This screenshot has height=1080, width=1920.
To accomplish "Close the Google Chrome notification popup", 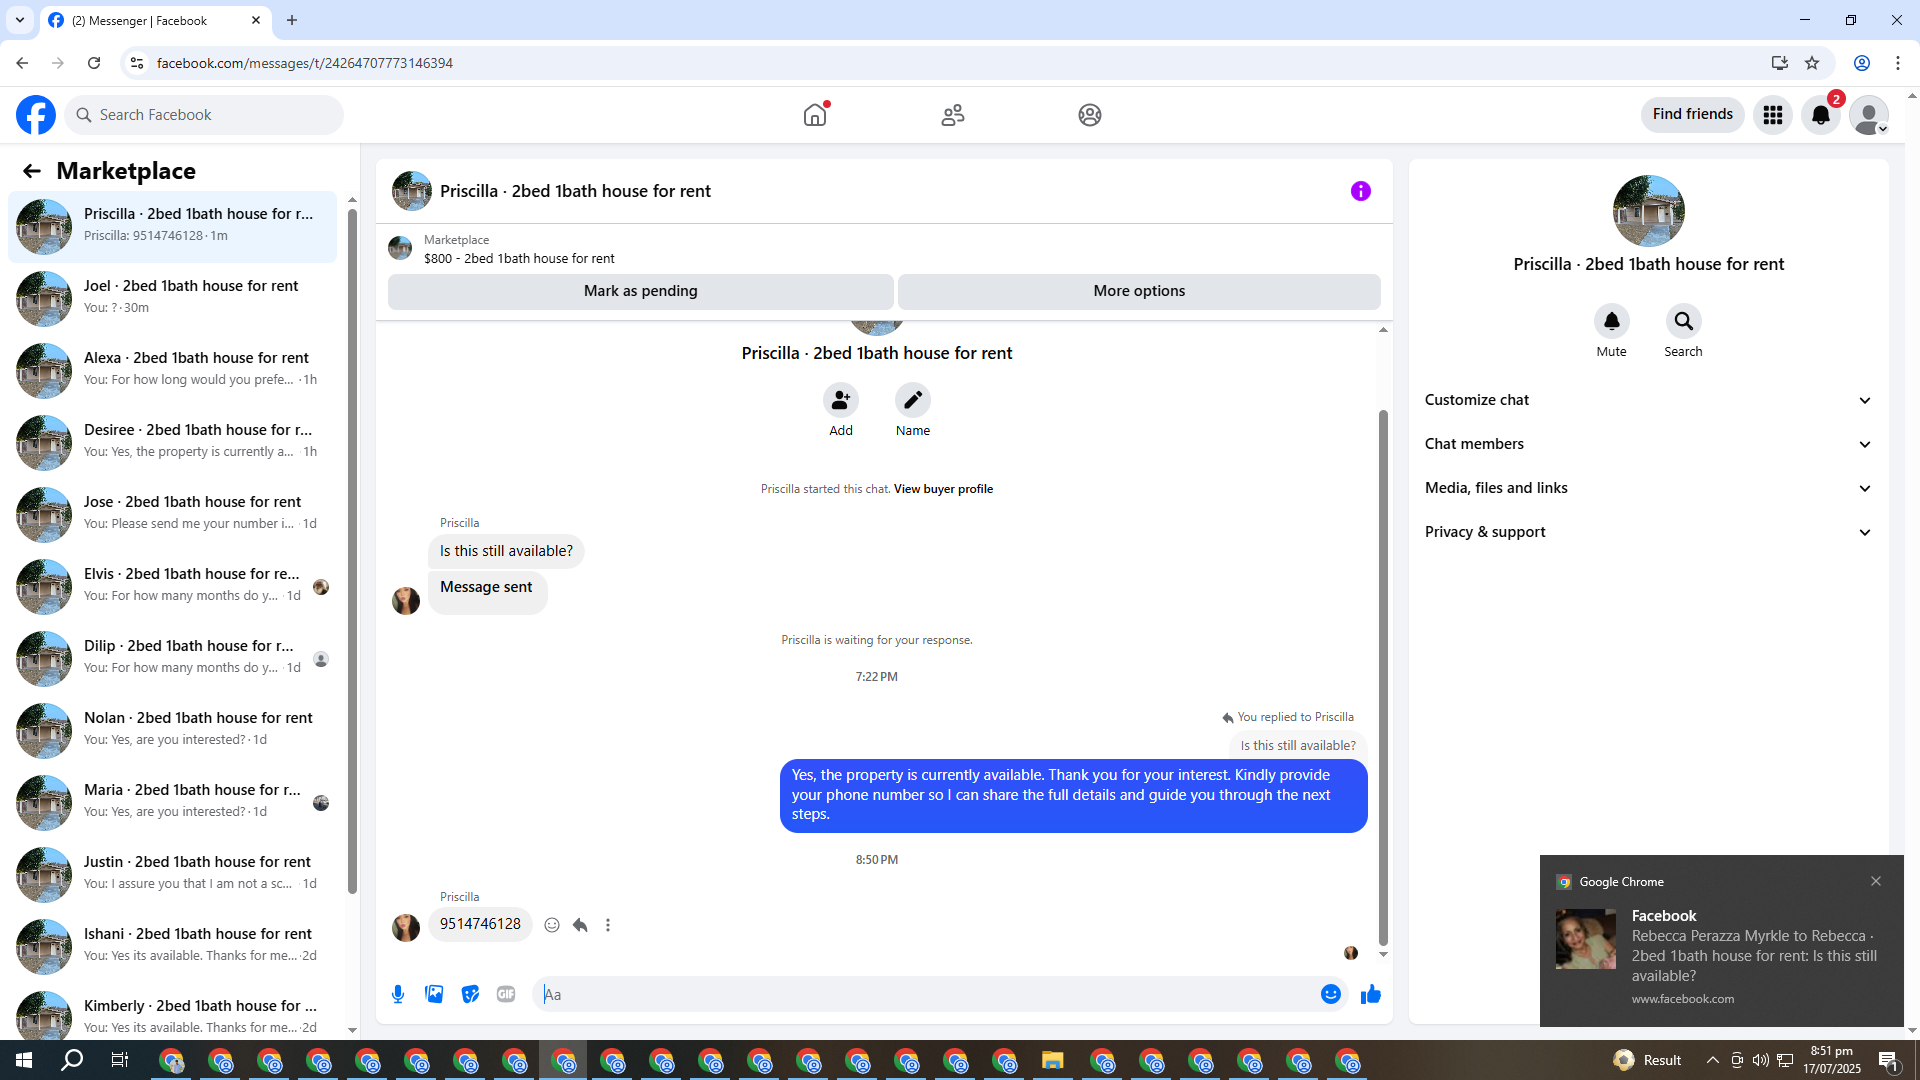I will point(1876,881).
